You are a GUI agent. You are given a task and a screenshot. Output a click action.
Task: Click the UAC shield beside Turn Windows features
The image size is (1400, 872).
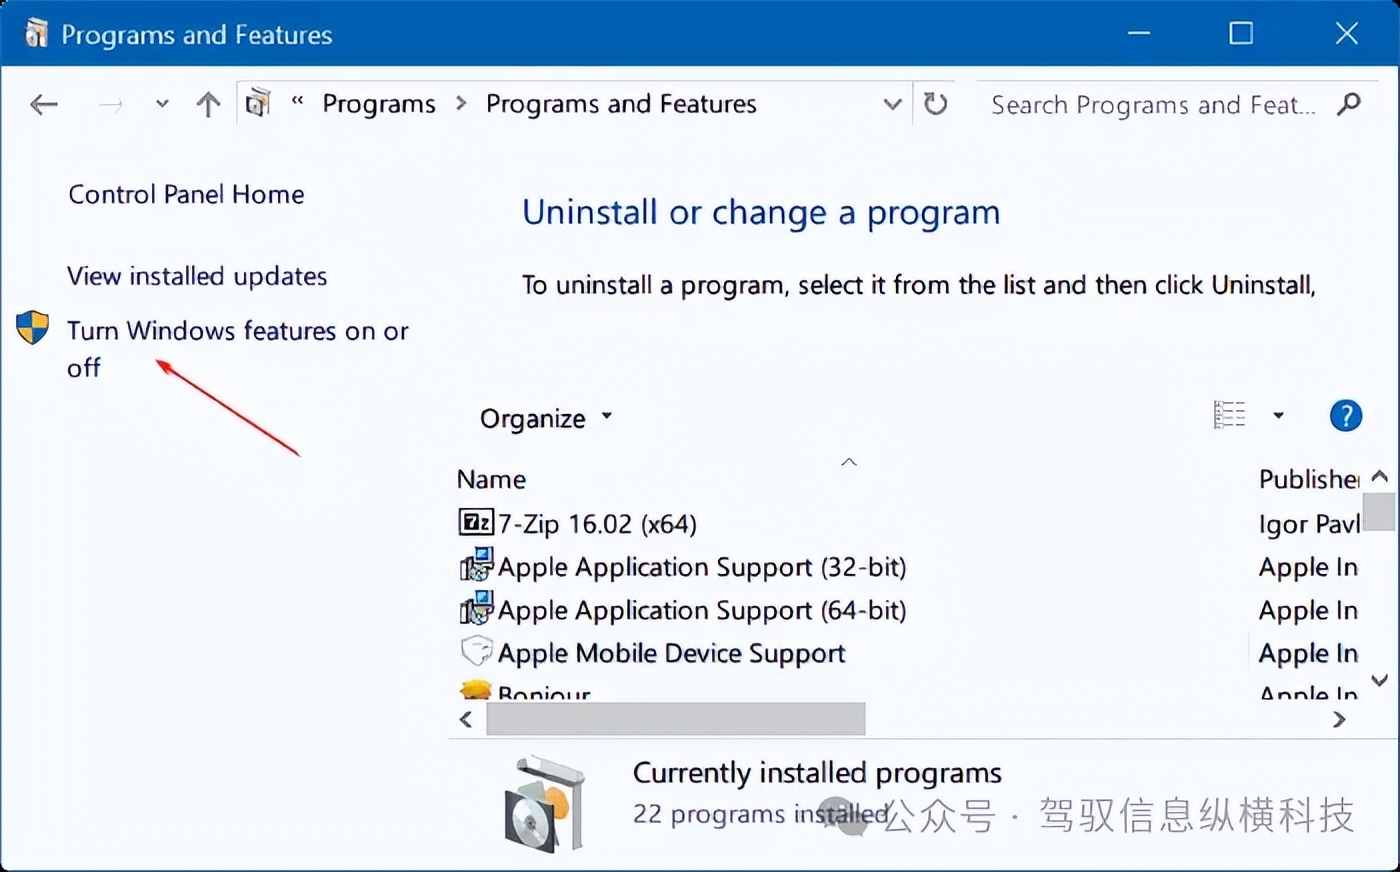pos(31,327)
